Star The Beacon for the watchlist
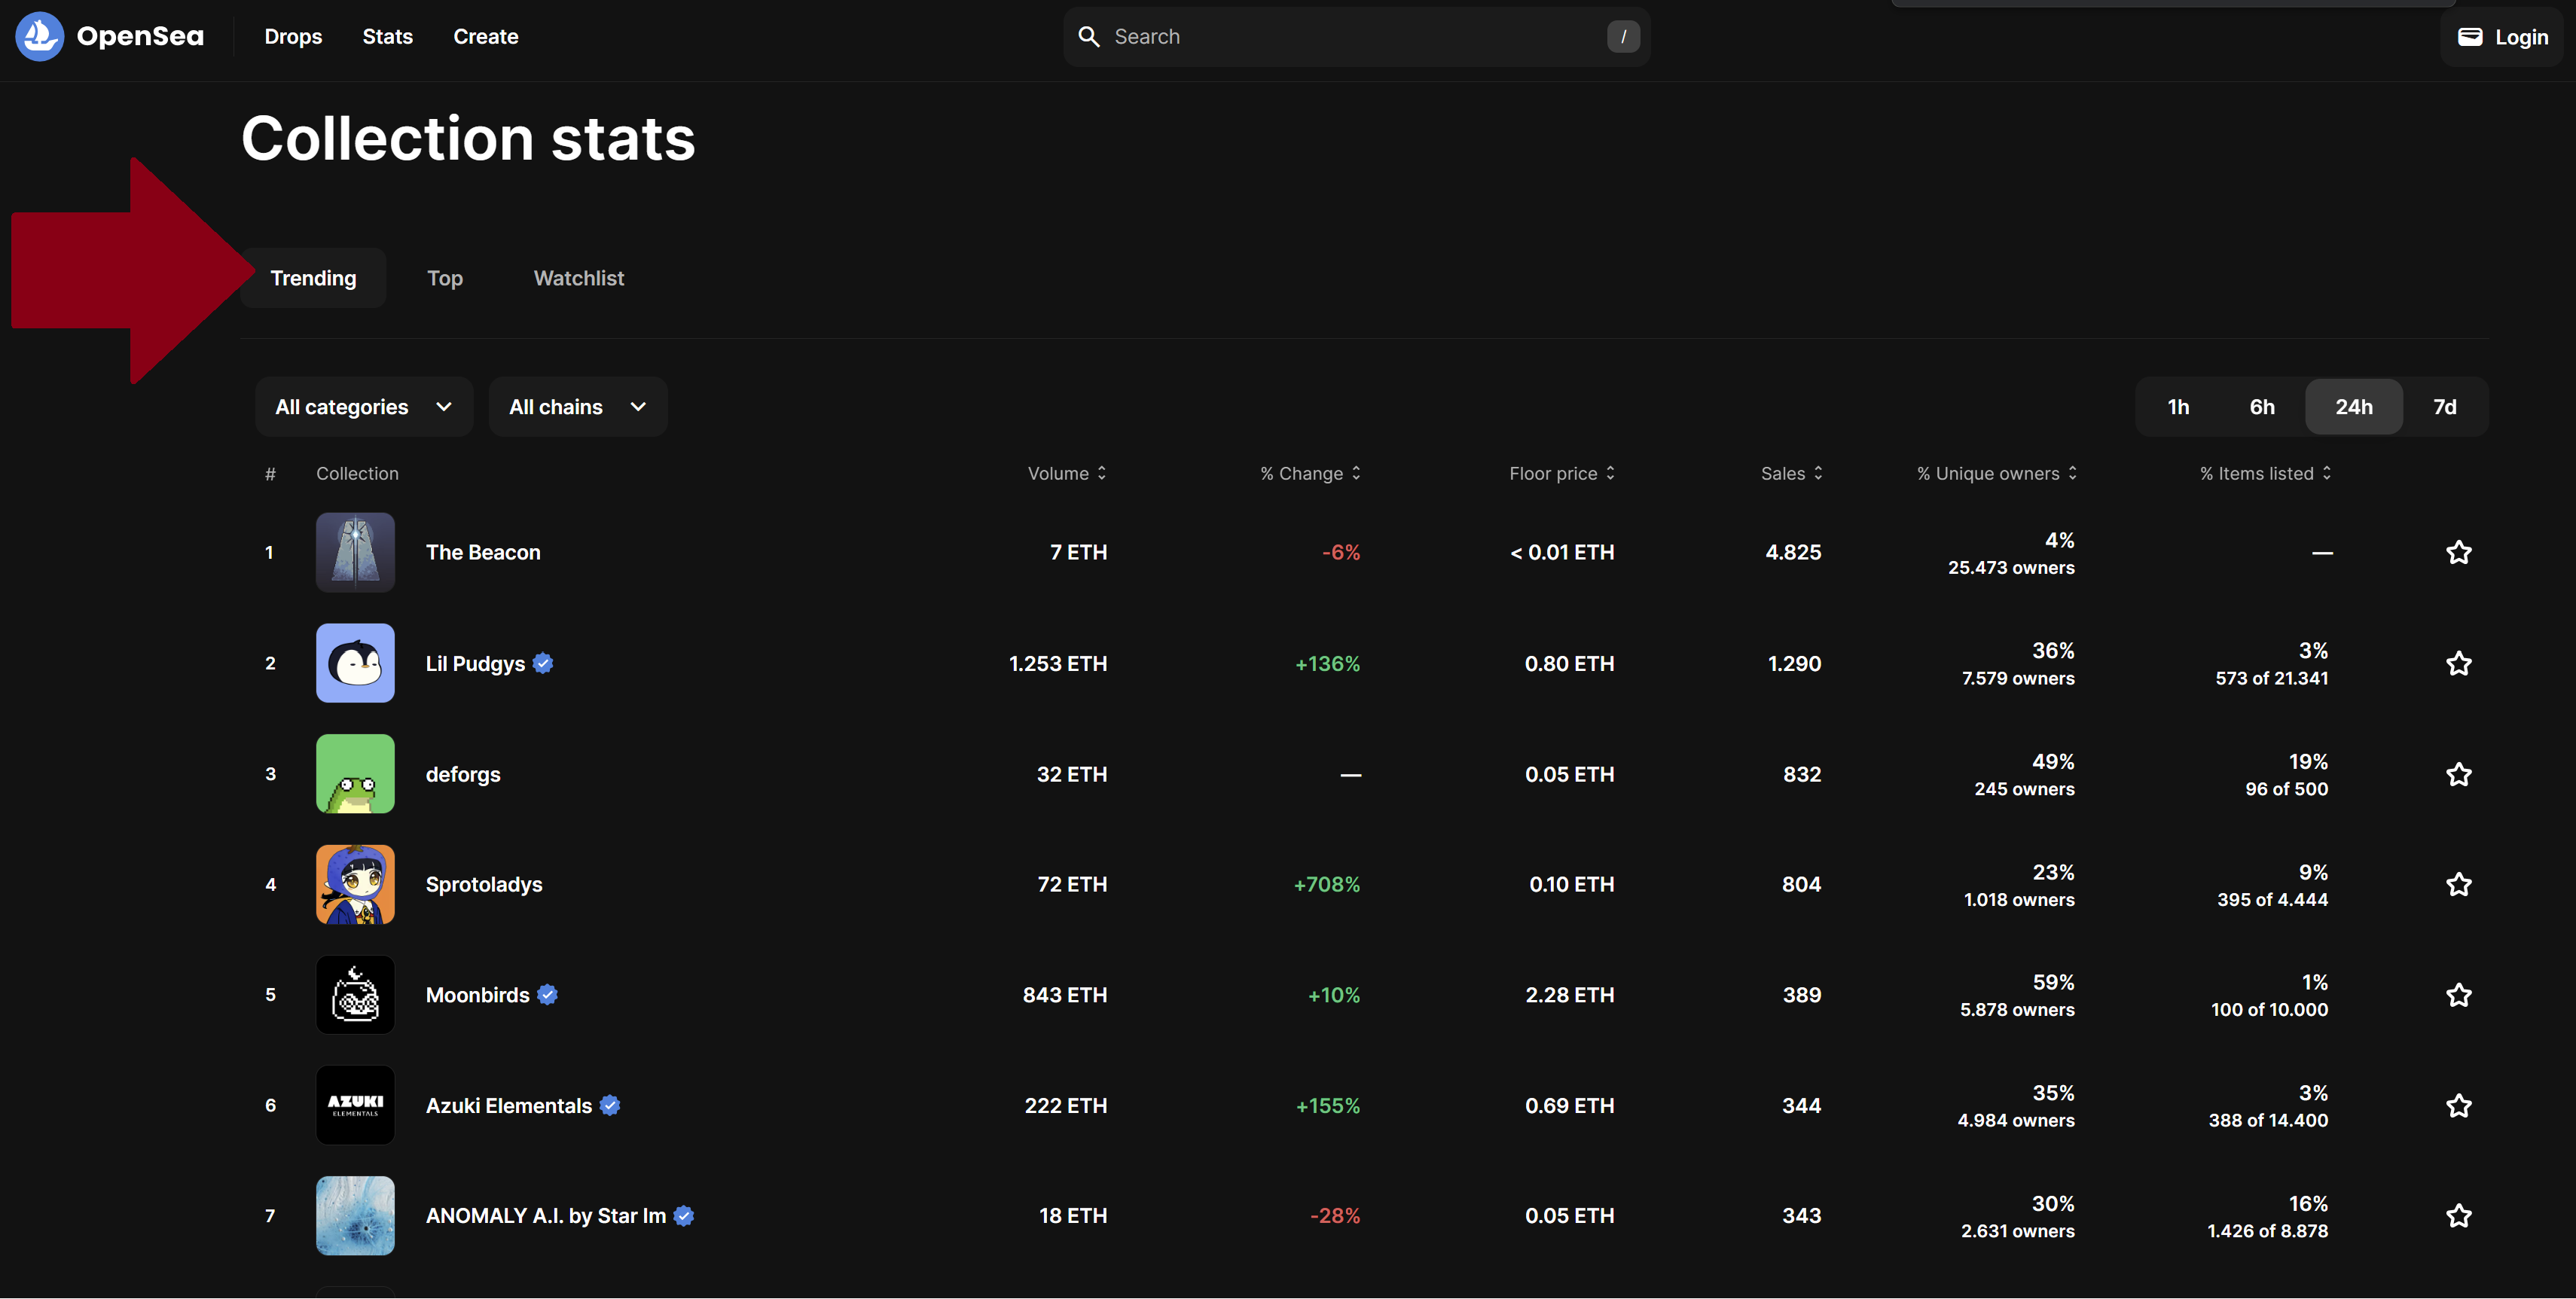 click(x=2458, y=552)
